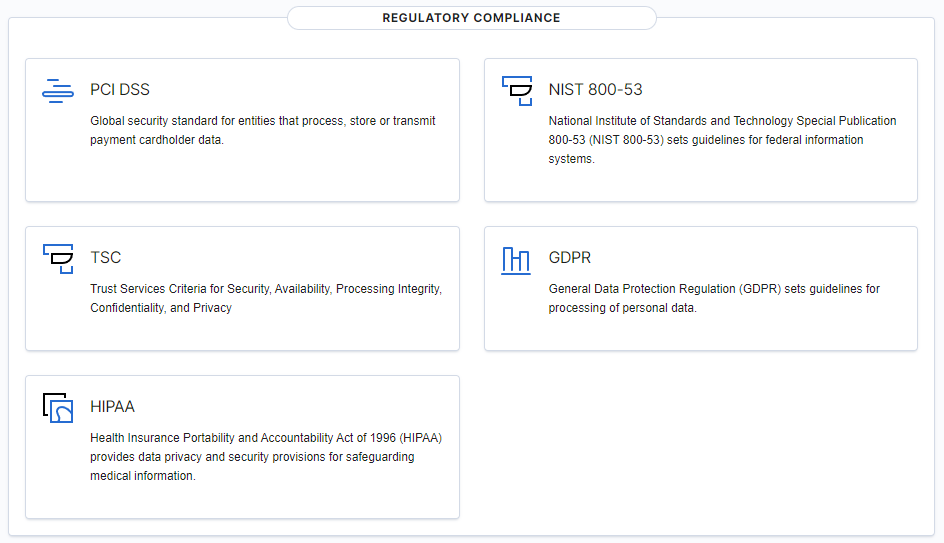Click the General Data Protection Regulation description
The width and height of the screenshot is (944, 543).
pyautogui.click(x=714, y=298)
